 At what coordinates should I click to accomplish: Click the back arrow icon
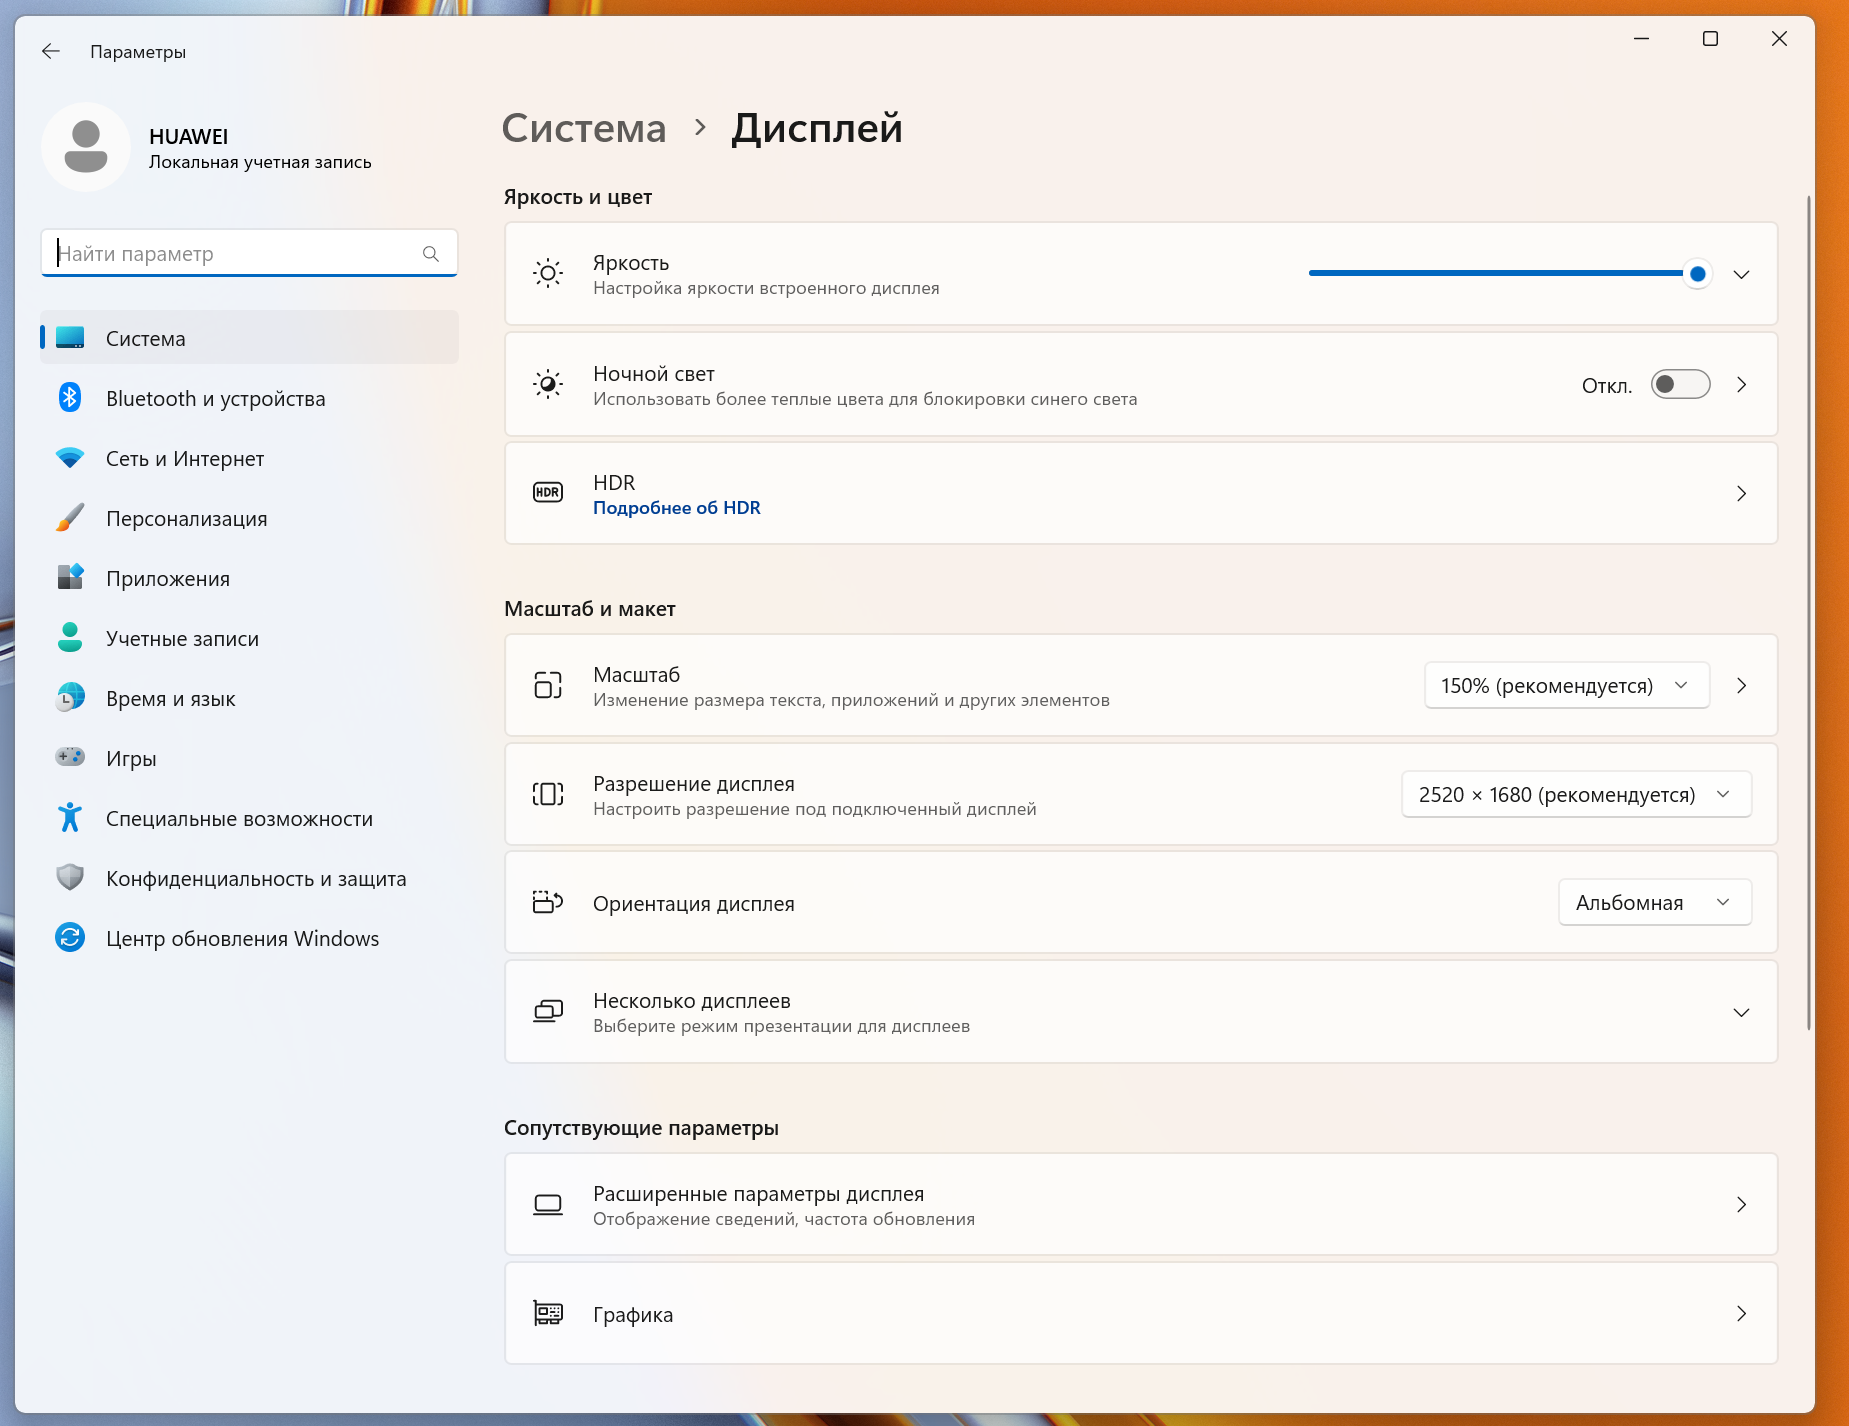51,51
